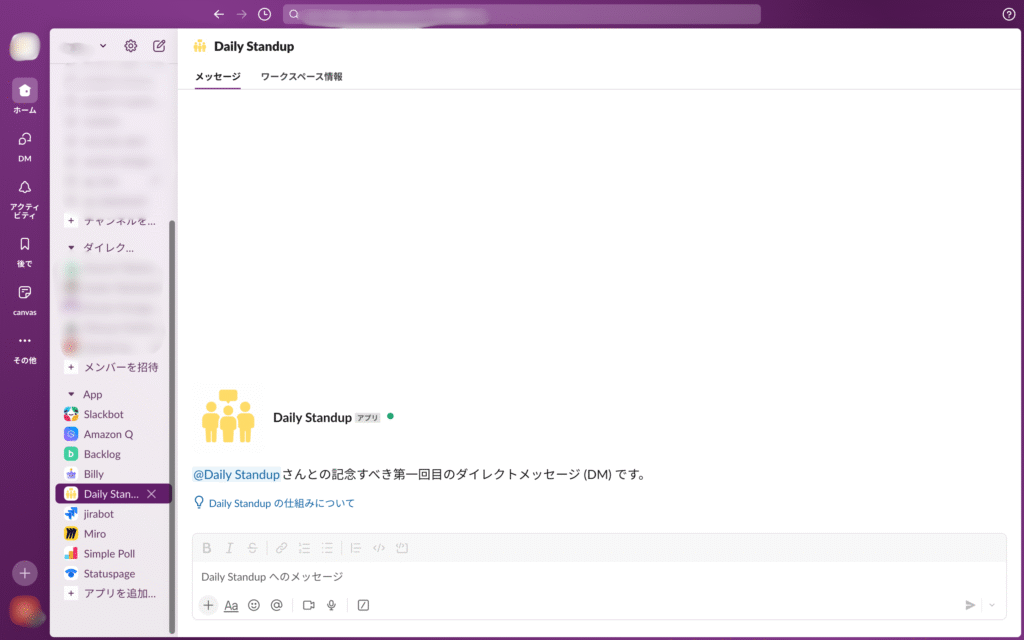Go forward with the right arrow
The width and height of the screenshot is (1024, 640).
pos(242,14)
